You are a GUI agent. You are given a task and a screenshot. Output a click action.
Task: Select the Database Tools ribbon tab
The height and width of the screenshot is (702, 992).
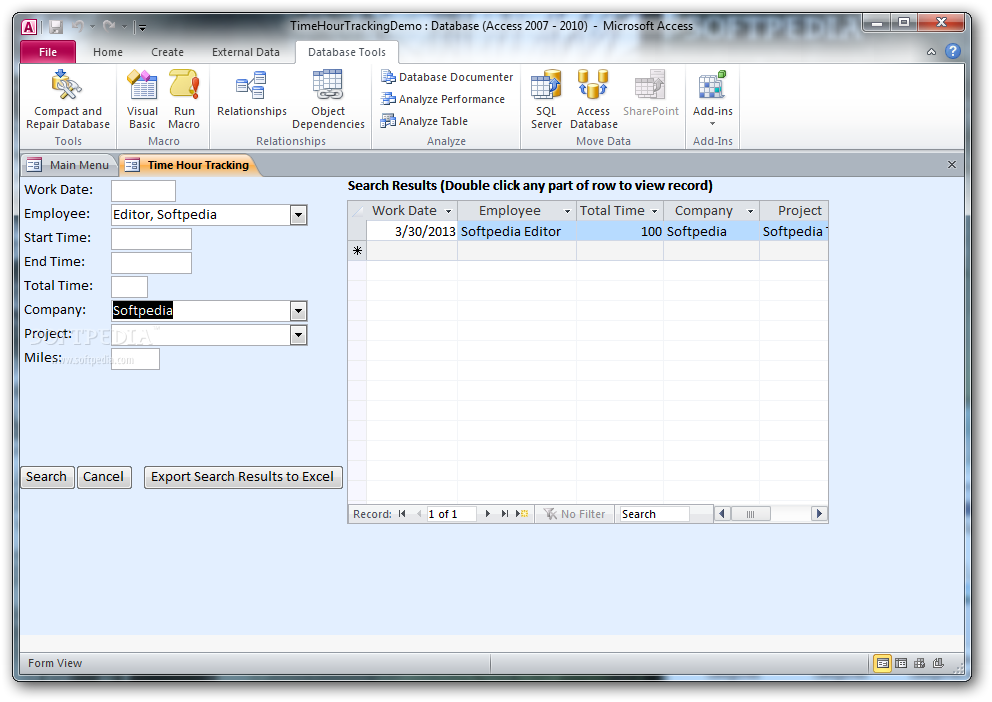click(x=347, y=52)
